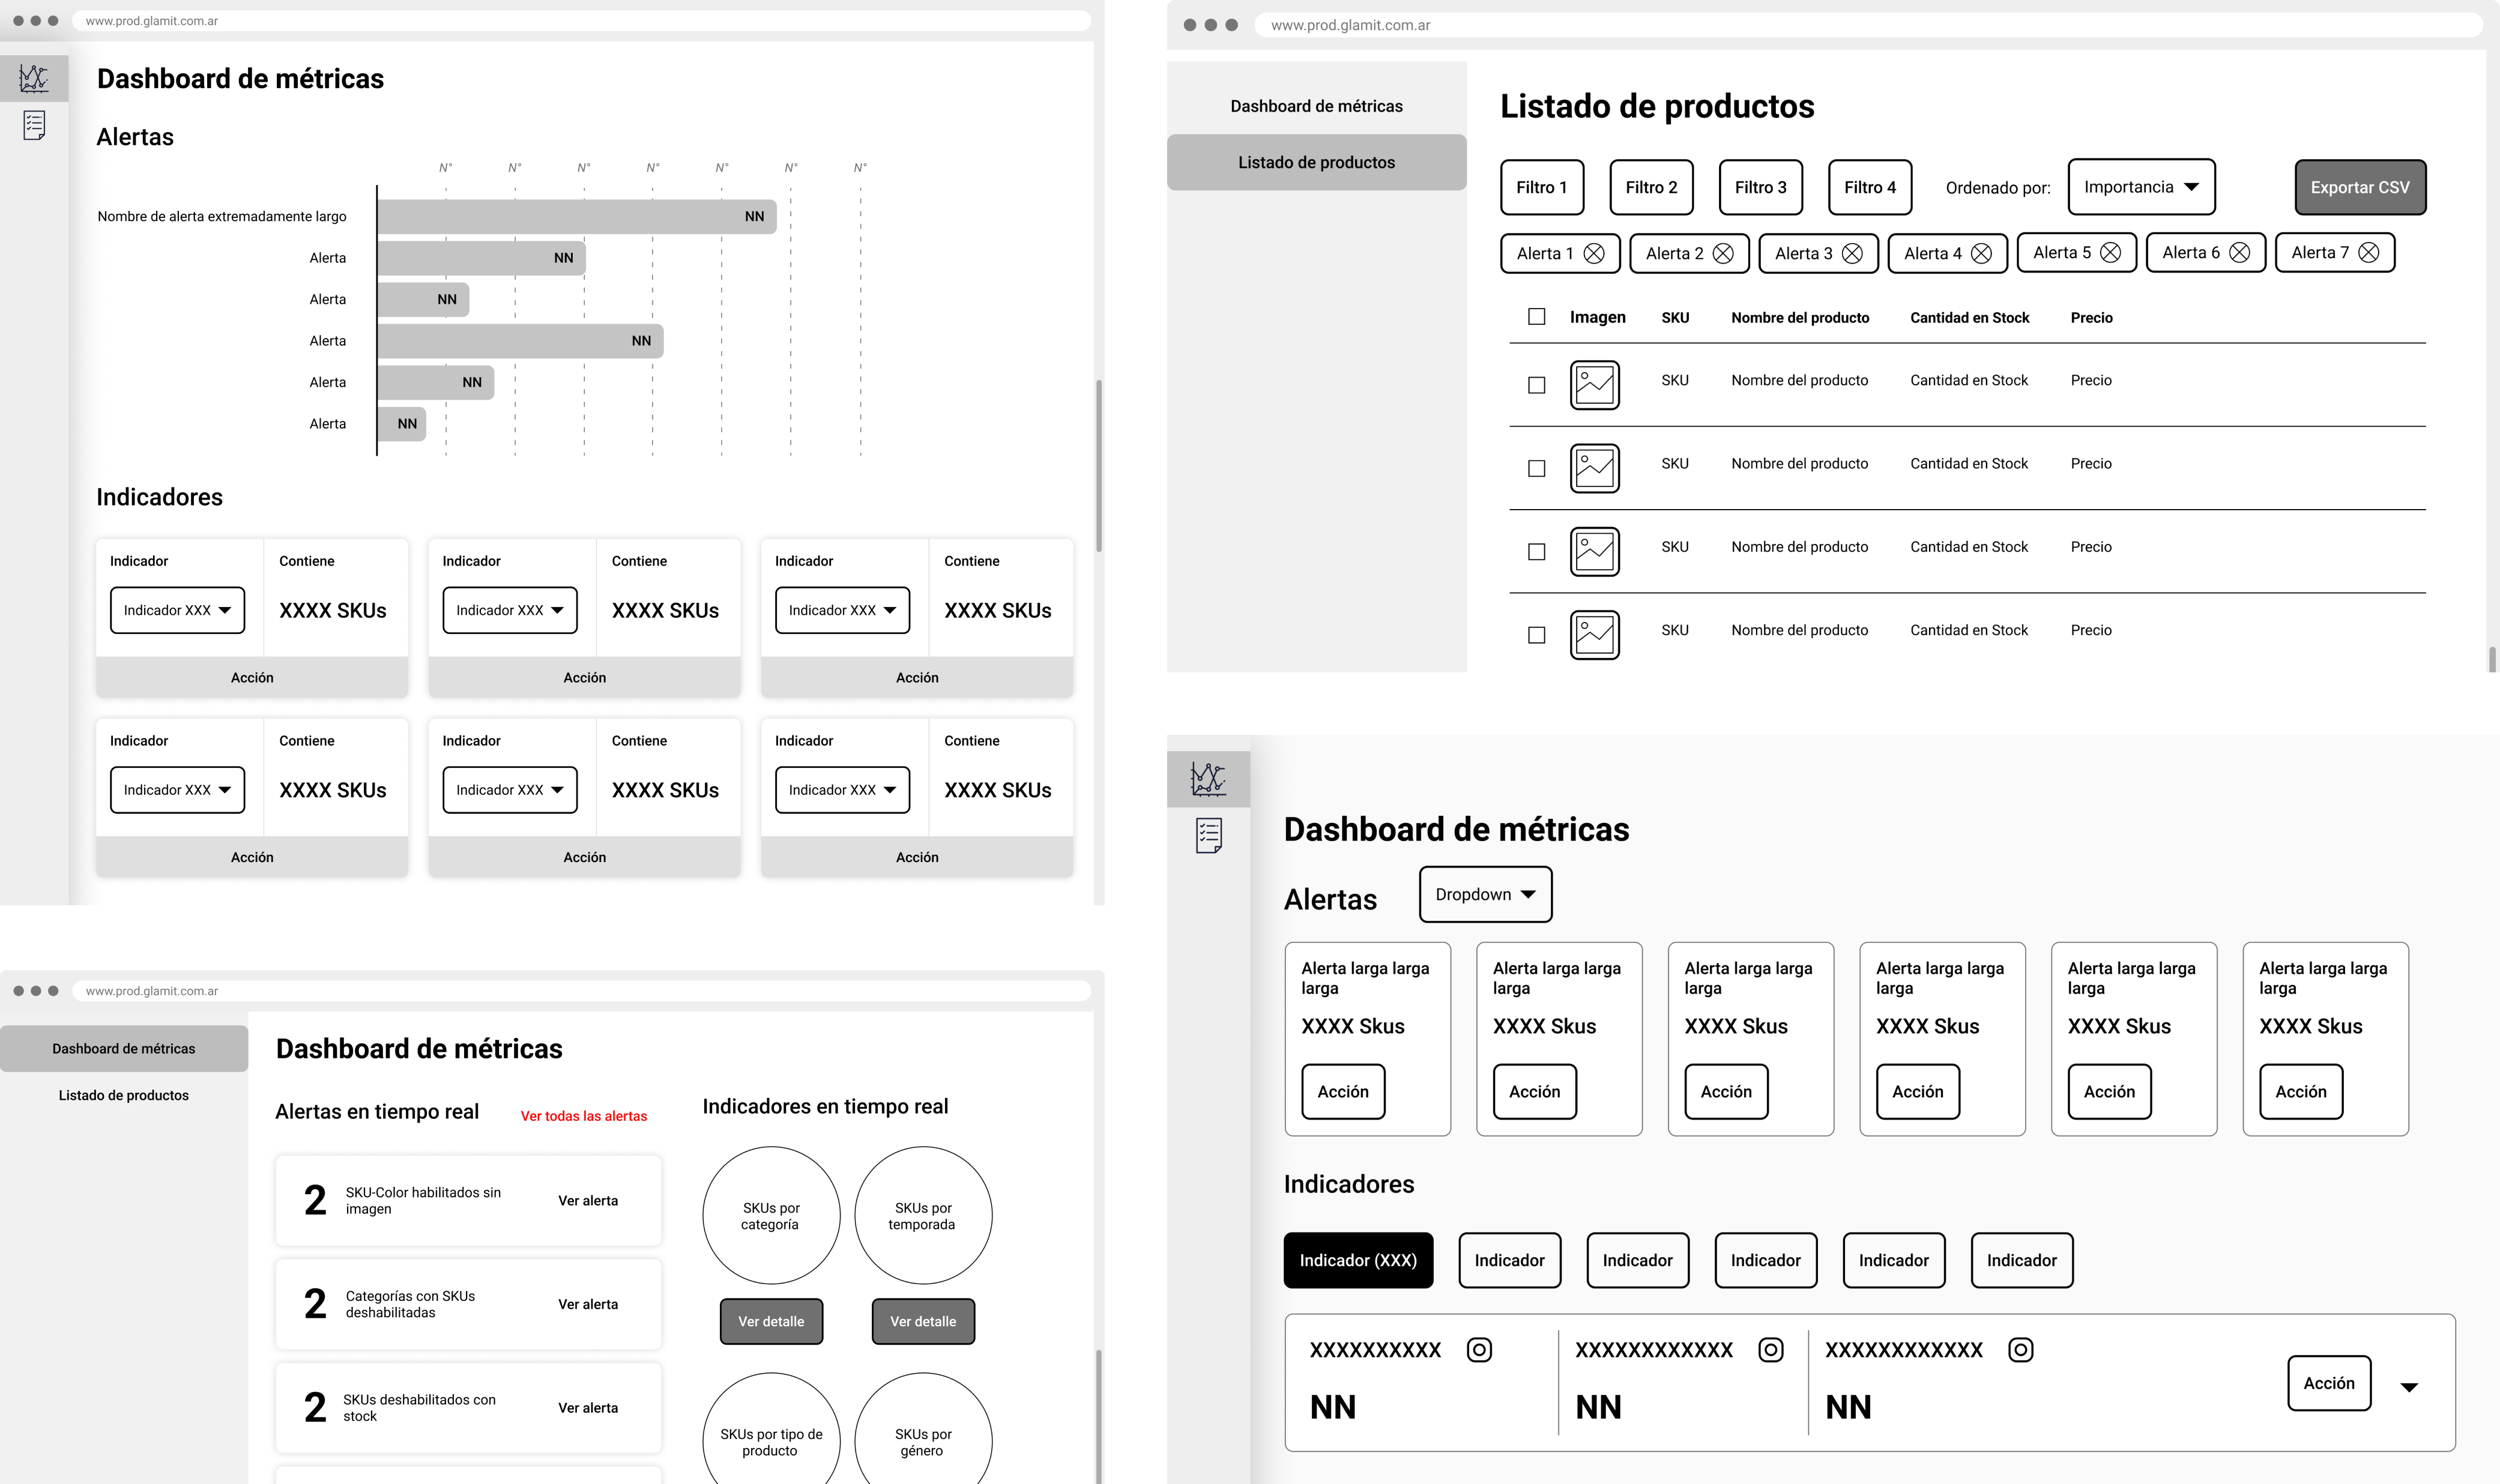Select Listado de productos in bottom-left sidebar
Screen dimensions: 2500x1484
pos(123,1095)
